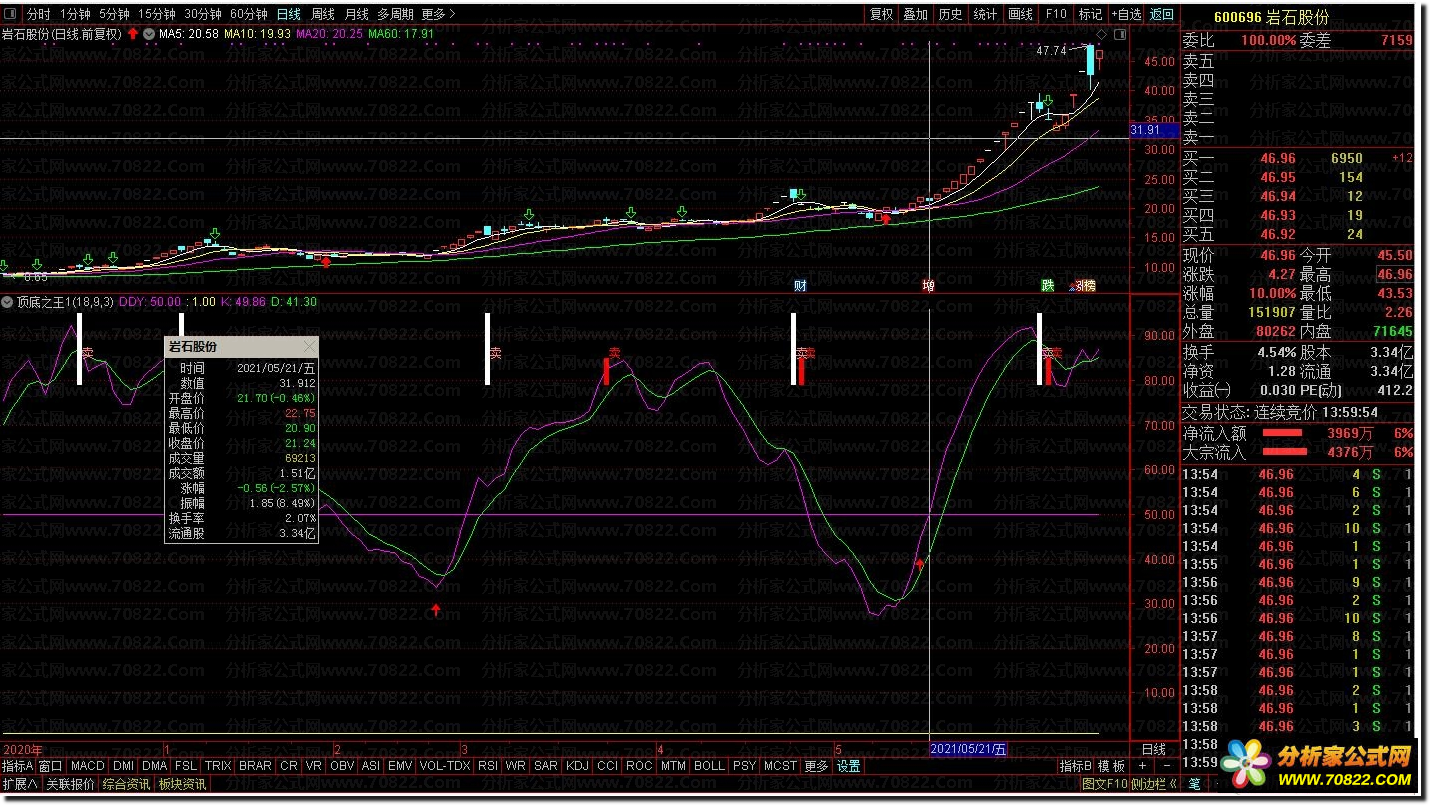Click the 叠加 overlay button
This screenshot has width=1431, height=805.
(x=915, y=15)
